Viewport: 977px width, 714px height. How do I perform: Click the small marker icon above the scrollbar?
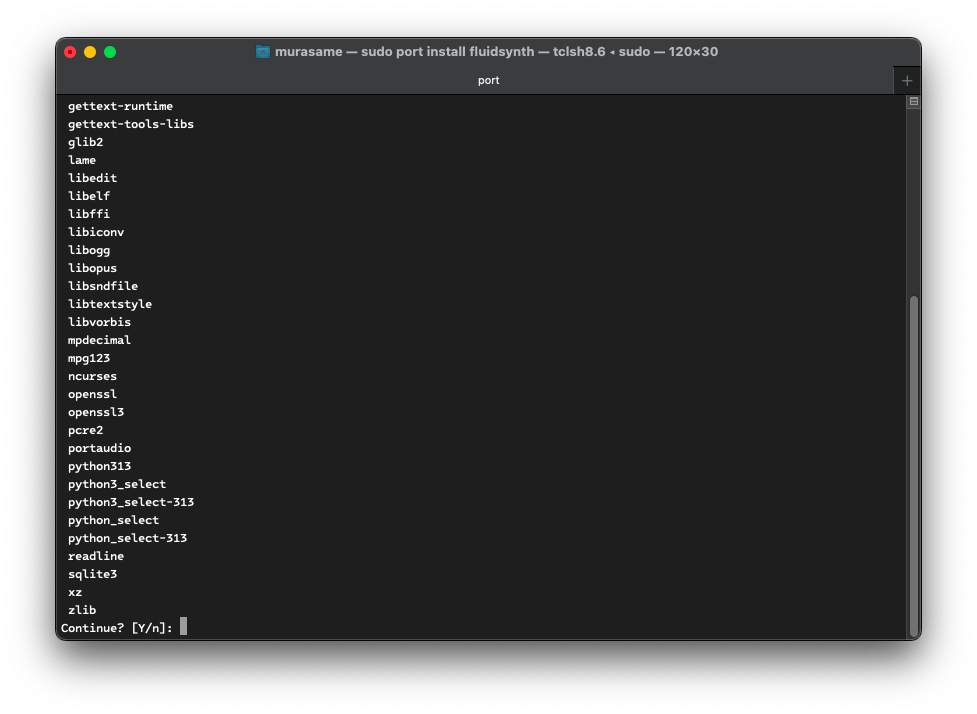(913, 102)
